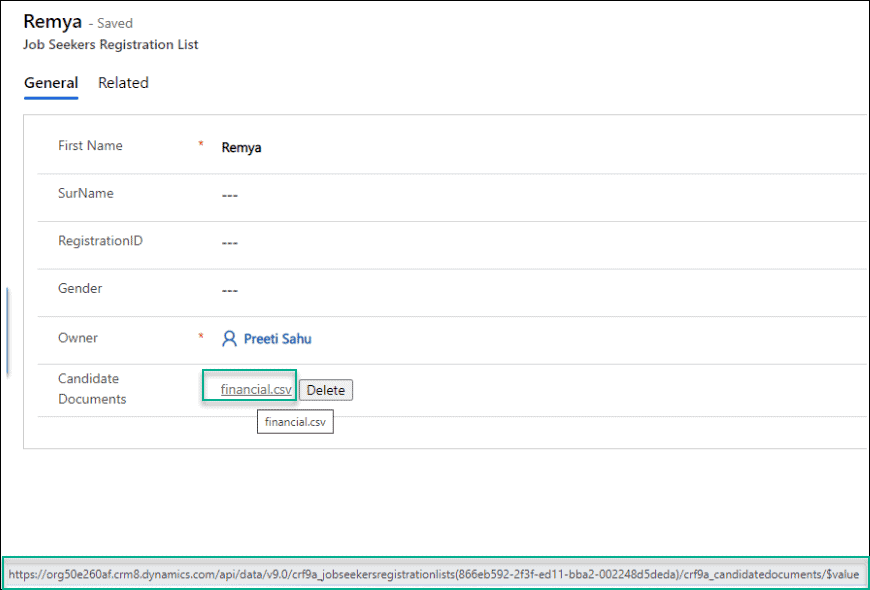Click the empty SurName field value

click(230, 195)
